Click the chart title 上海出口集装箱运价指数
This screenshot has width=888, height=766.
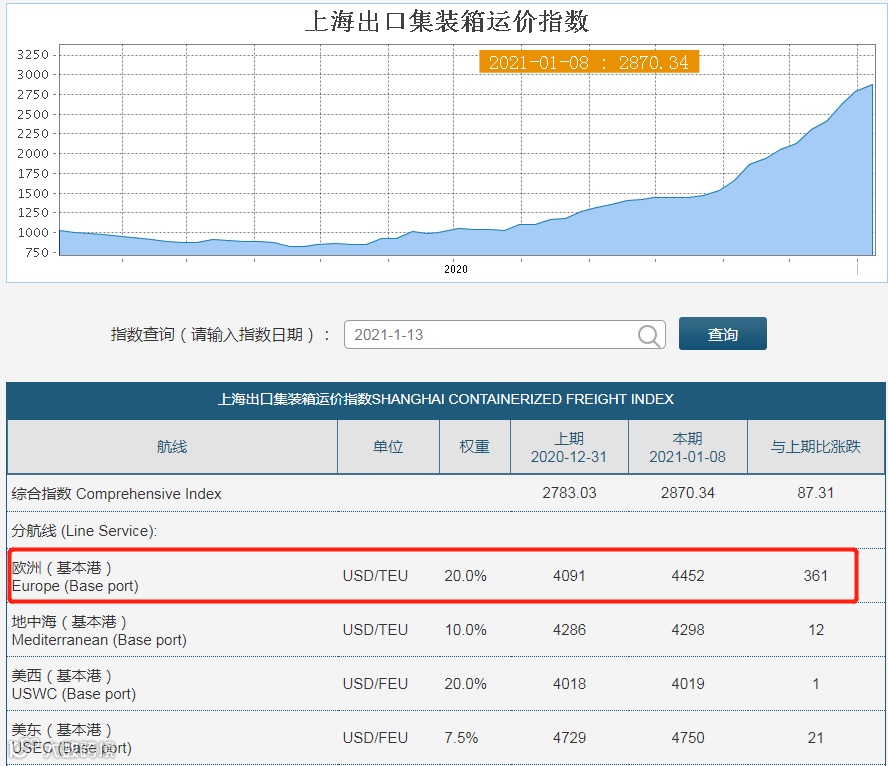pyautogui.click(x=447, y=22)
